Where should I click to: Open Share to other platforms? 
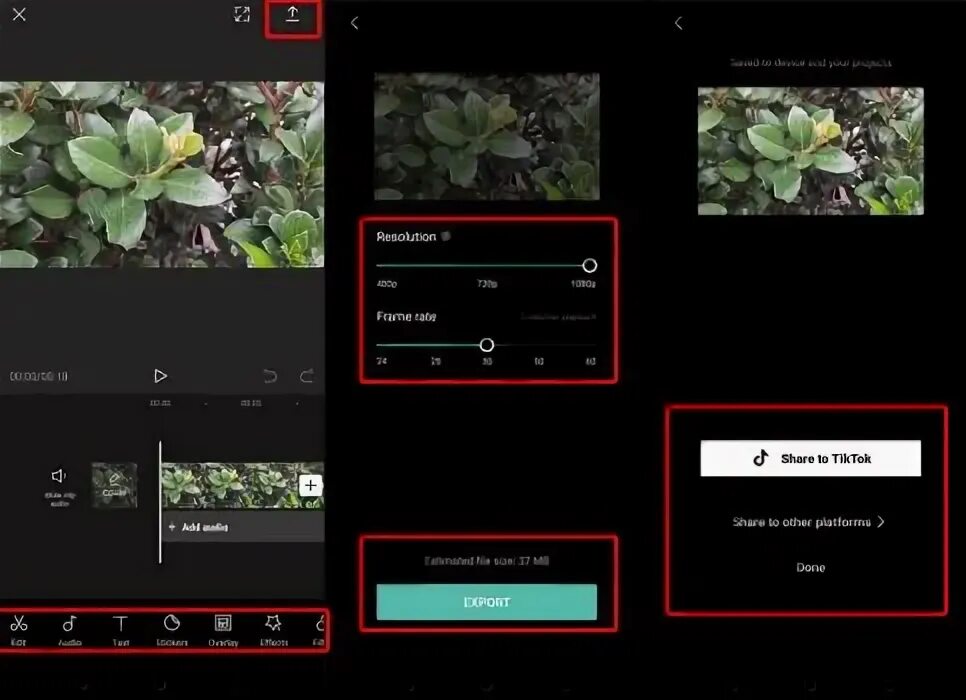[809, 522]
